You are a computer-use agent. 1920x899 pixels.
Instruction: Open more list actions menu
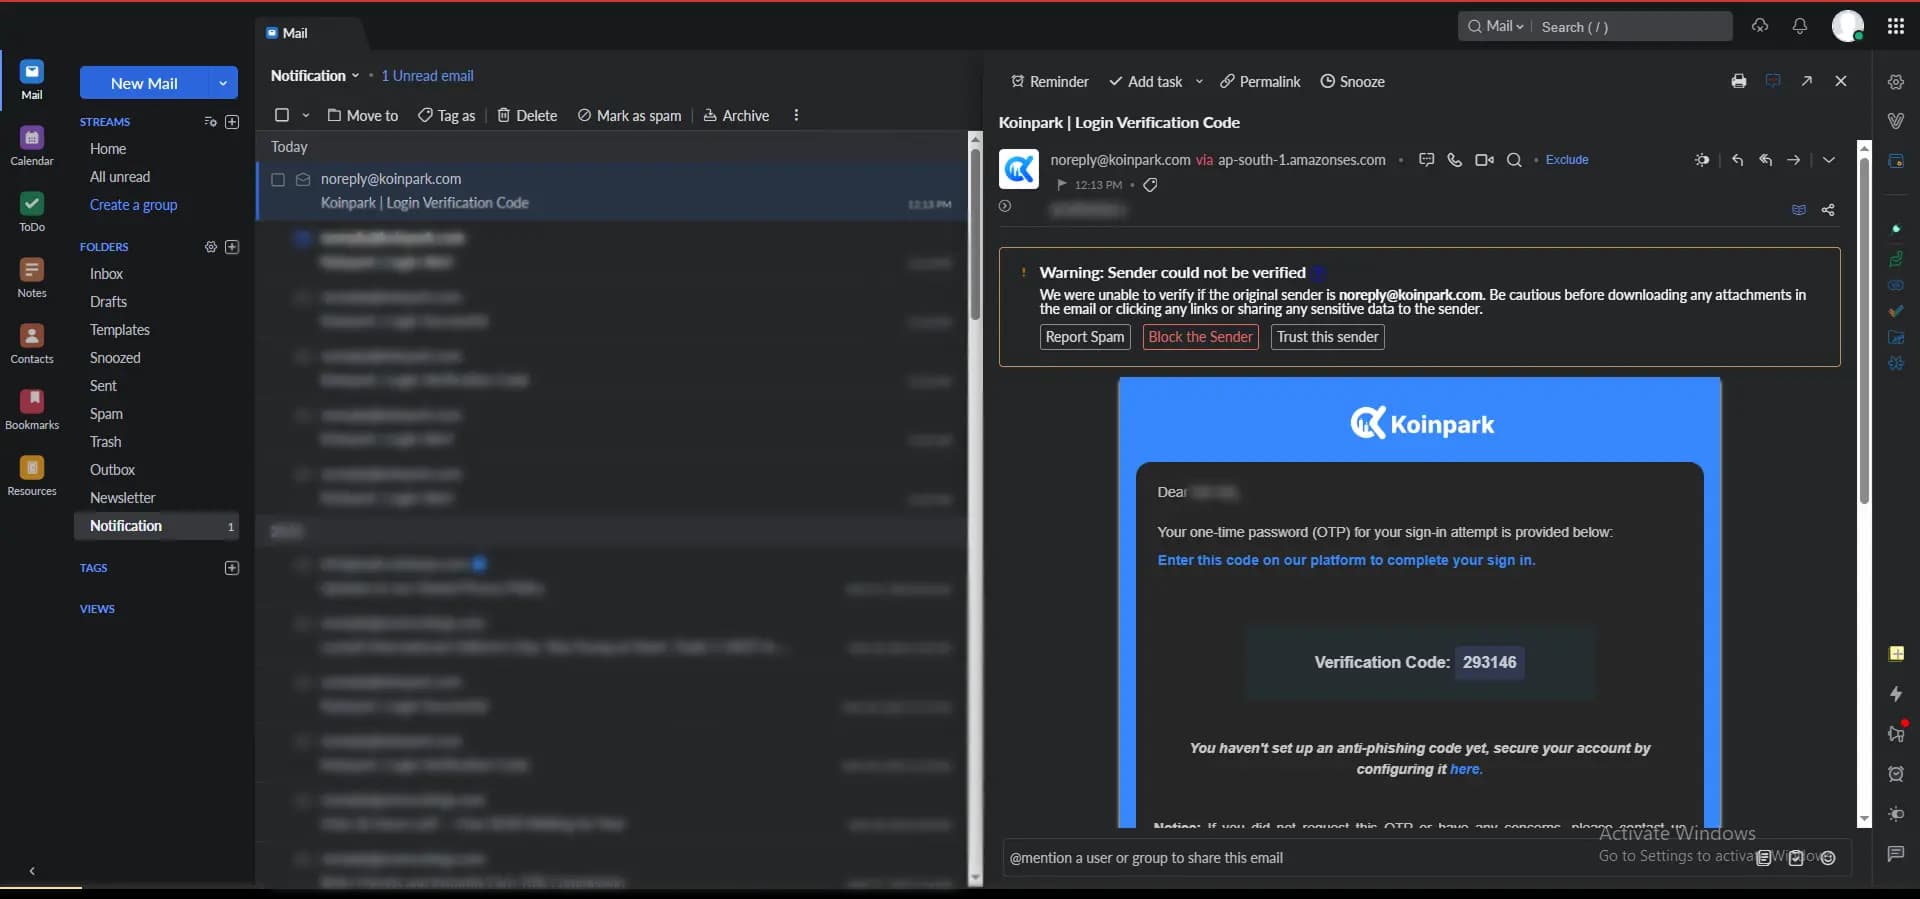(x=796, y=115)
